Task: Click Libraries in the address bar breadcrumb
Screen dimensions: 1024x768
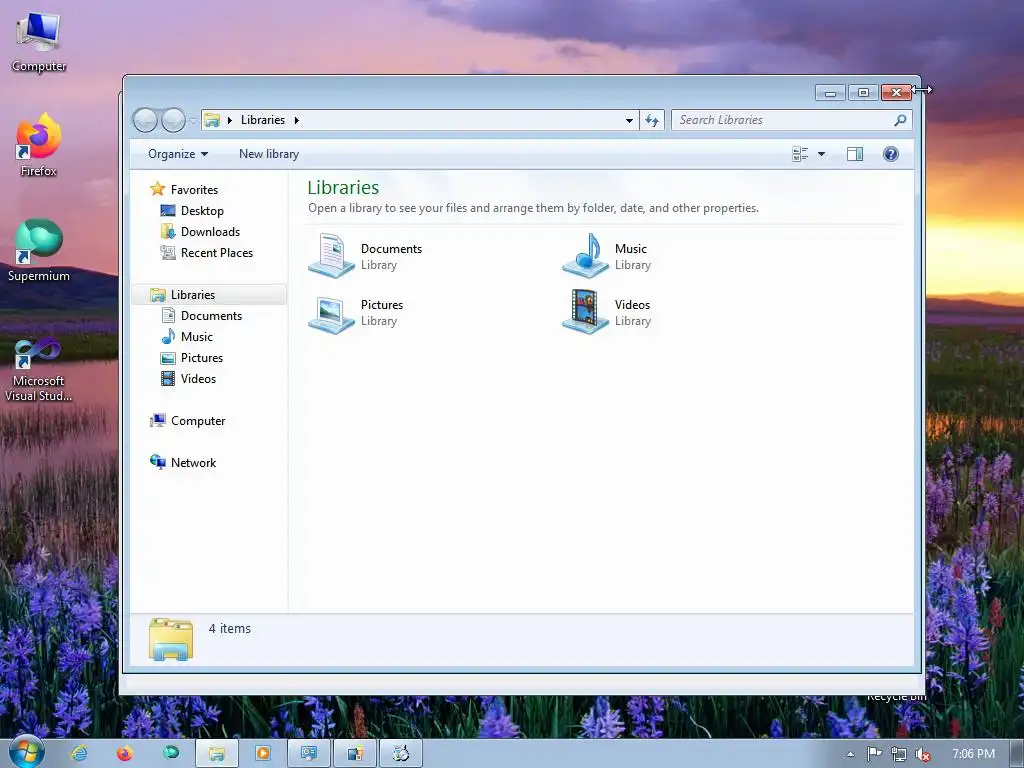Action: click(263, 120)
